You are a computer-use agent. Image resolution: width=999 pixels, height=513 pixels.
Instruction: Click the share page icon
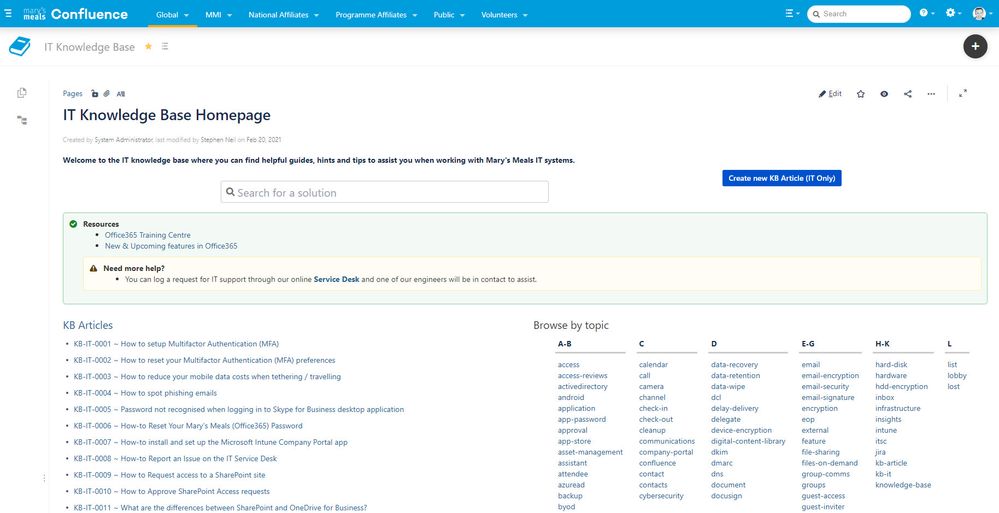pyautogui.click(x=908, y=94)
